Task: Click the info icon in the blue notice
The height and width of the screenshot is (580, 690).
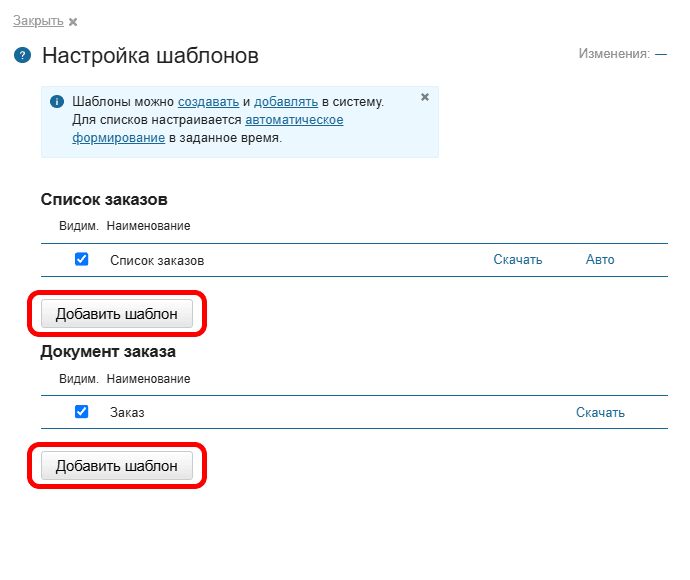Action: pyautogui.click(x=57, y=102)
